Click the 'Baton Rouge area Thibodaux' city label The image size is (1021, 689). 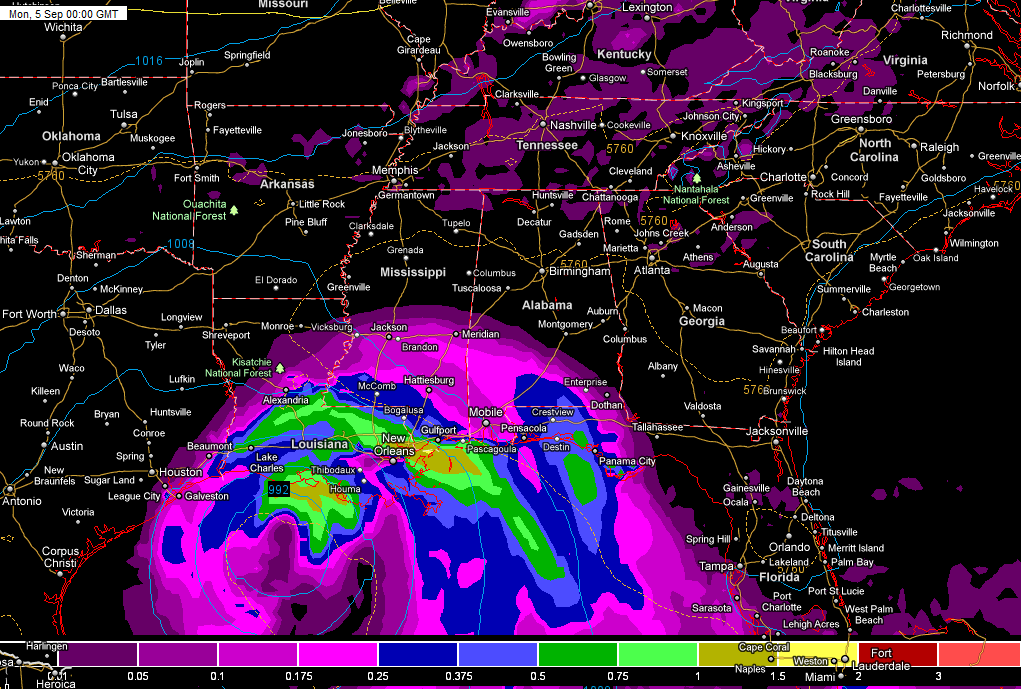[333, 470]
